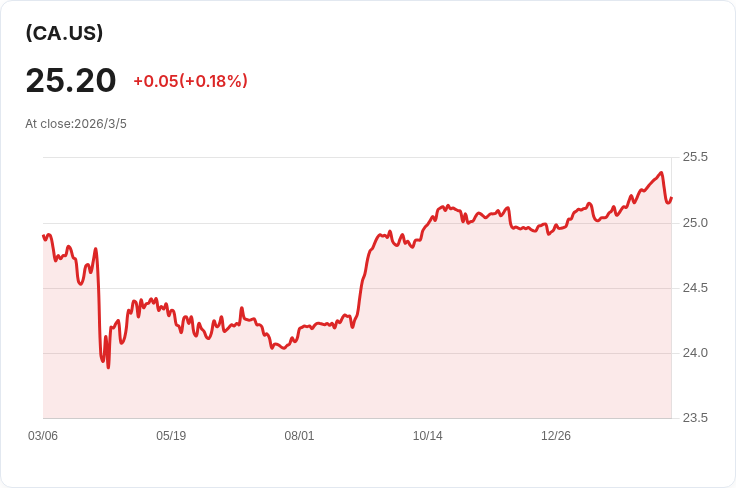Click the 24.5 price axis label
This screenshot has height=488, width=736.
(695, 288)
